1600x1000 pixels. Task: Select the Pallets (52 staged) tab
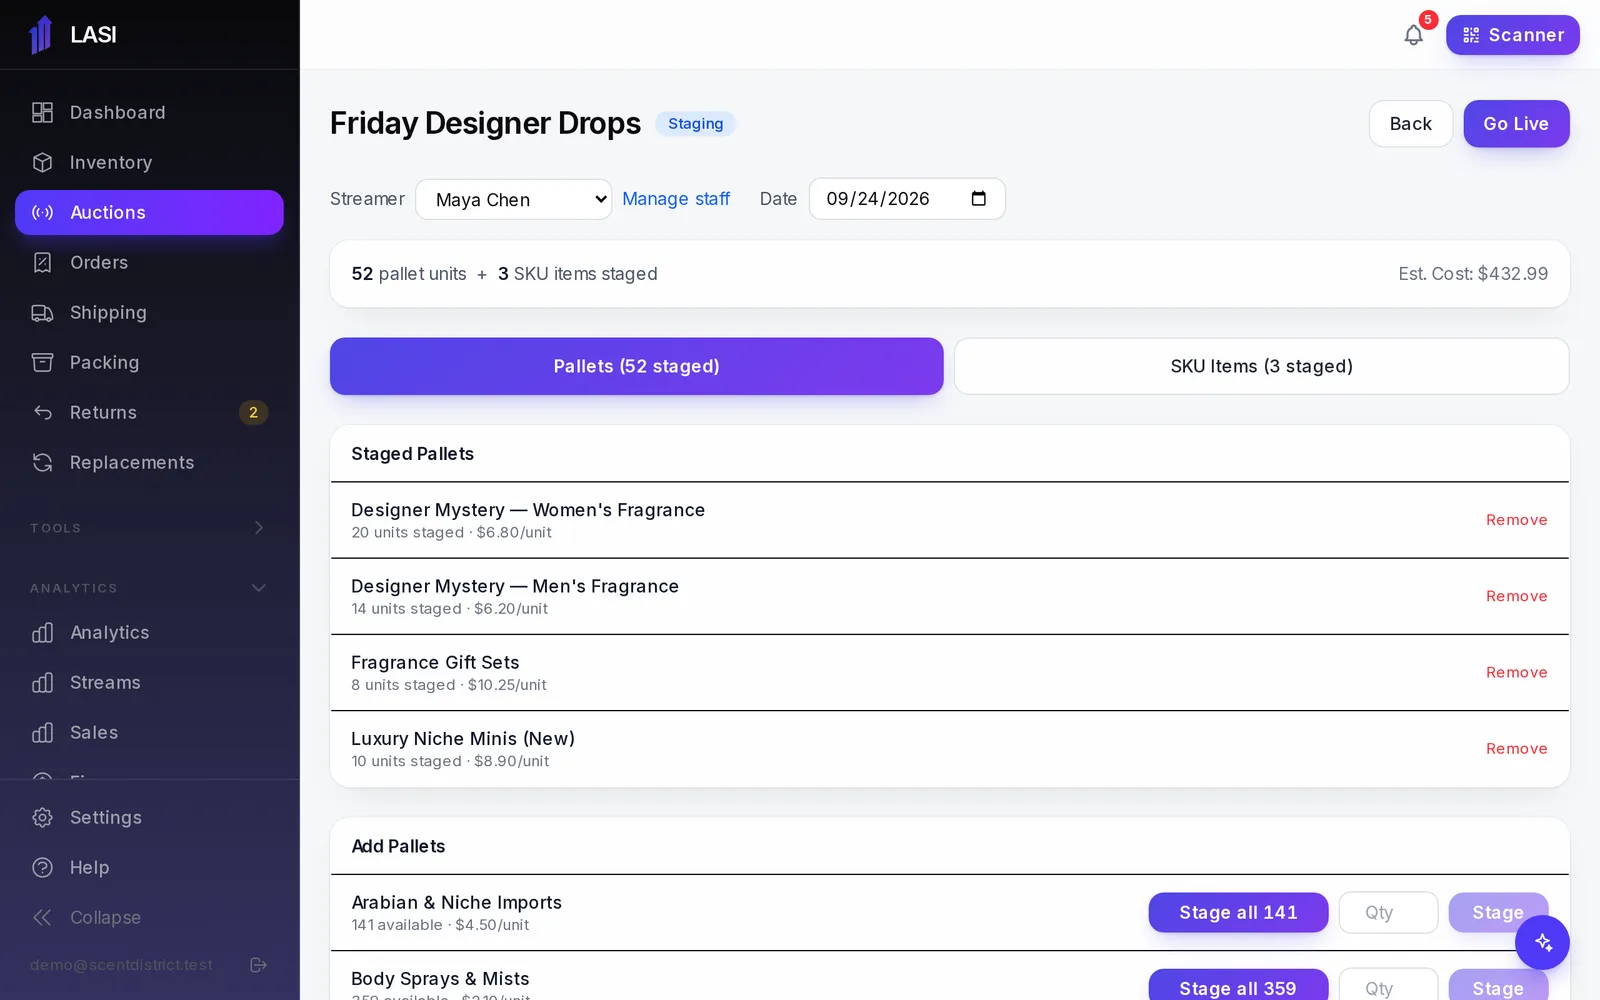point(637,366)
